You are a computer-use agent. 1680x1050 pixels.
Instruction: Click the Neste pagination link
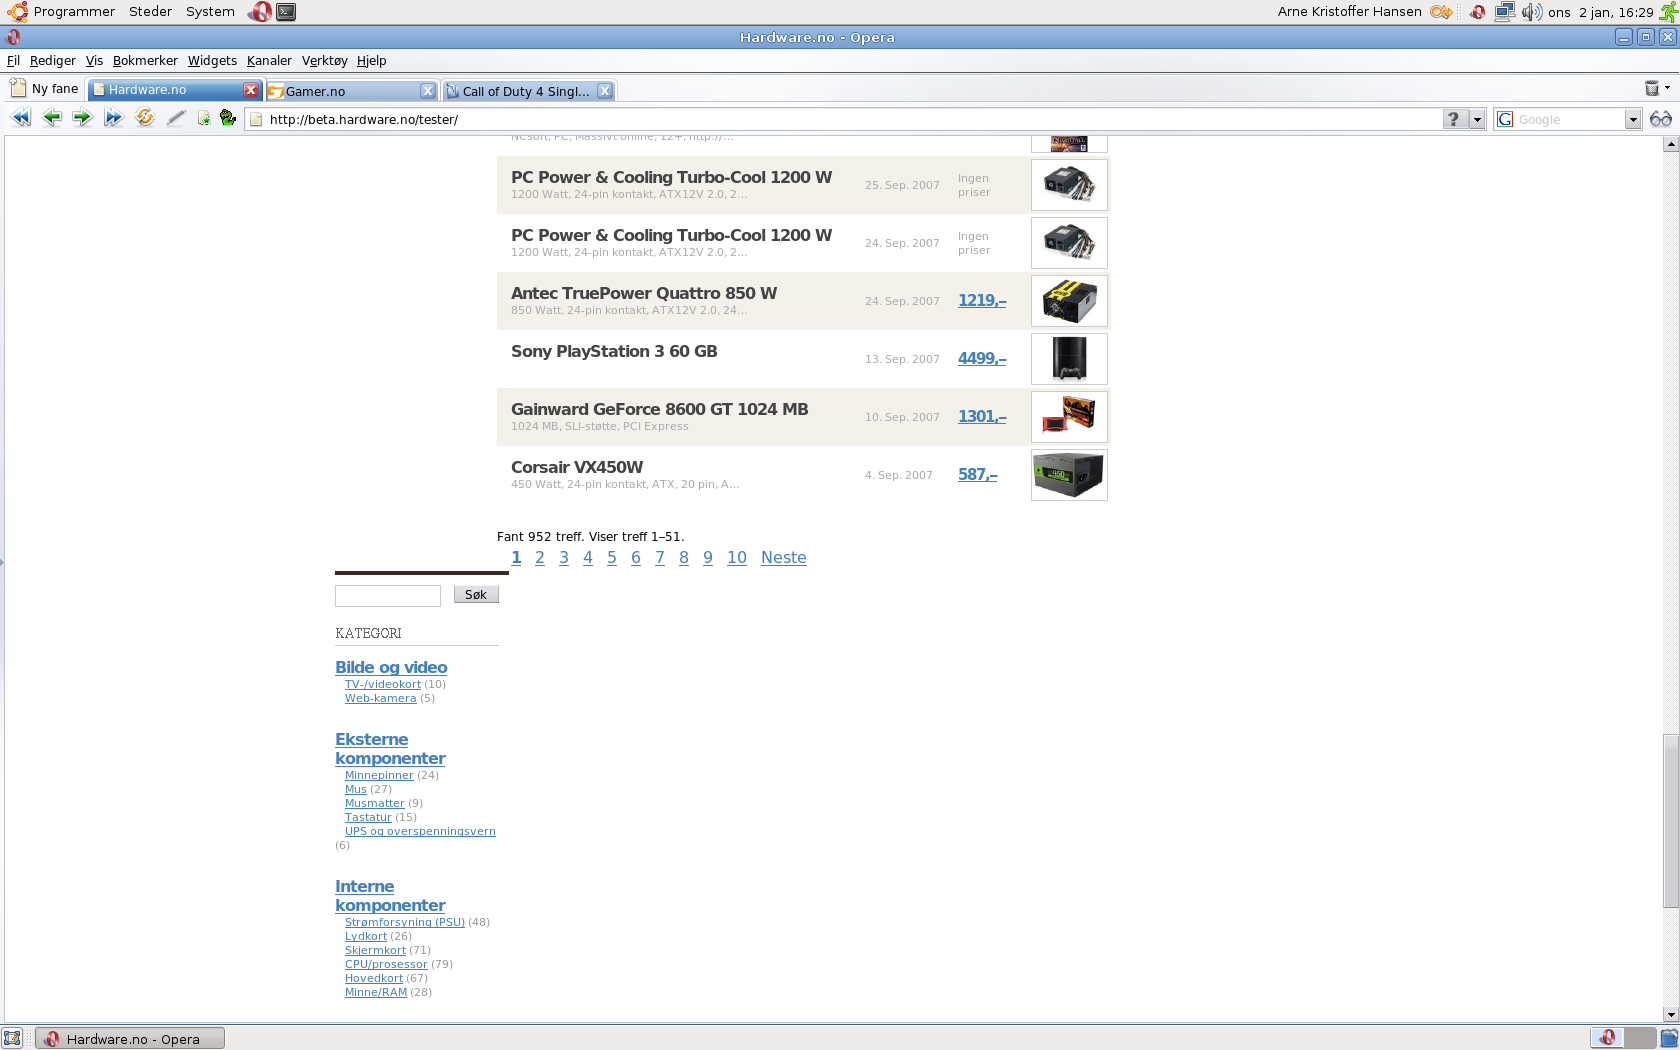(x=784, y=557)
